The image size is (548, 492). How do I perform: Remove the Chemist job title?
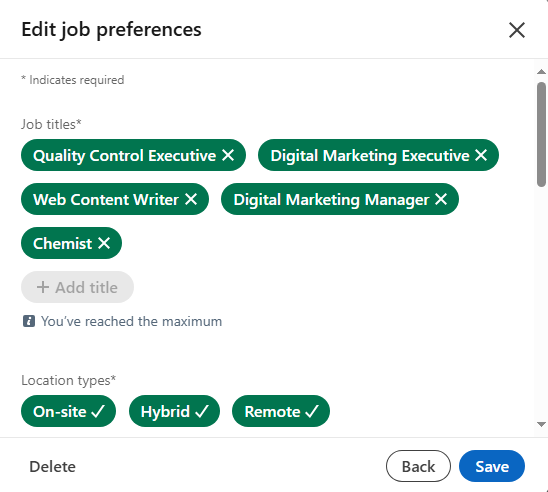click(104, 243)
